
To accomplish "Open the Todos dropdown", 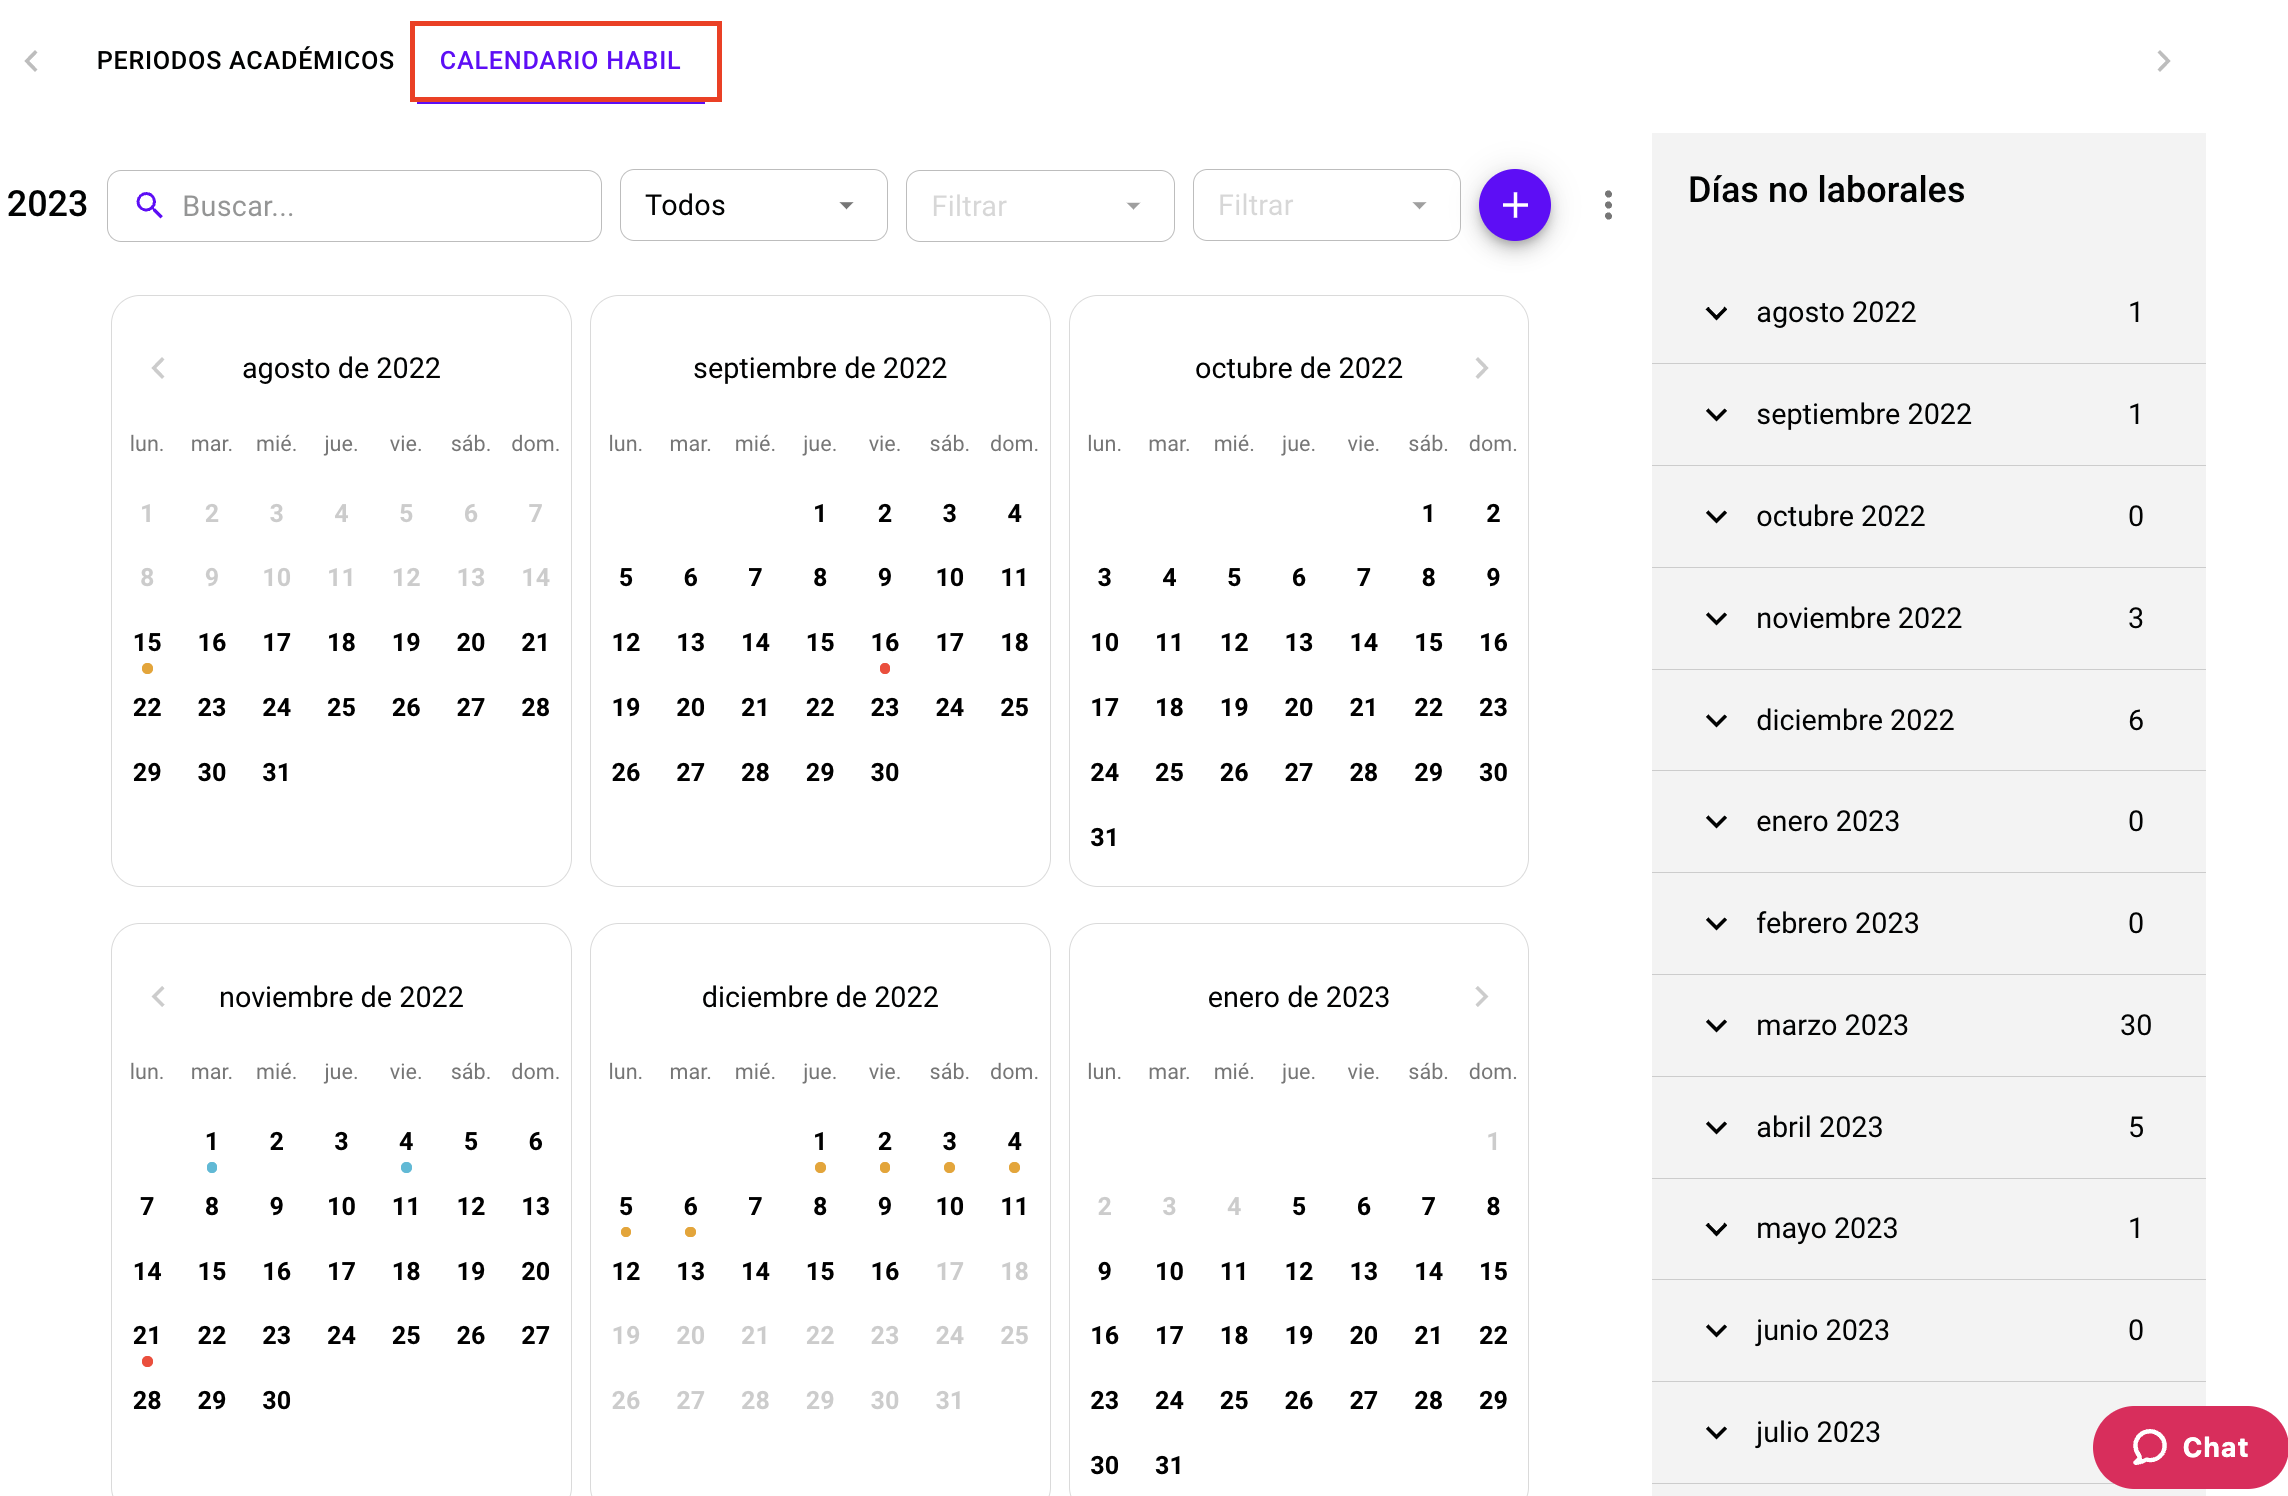I will tap(753, 205).
